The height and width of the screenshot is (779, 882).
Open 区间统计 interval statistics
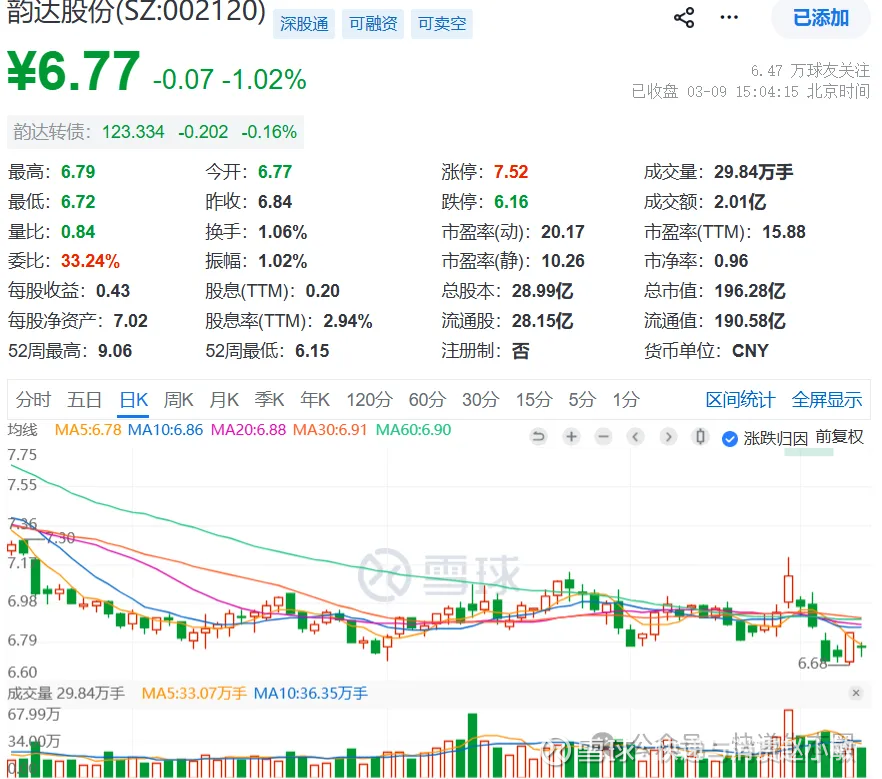point(740,400)
